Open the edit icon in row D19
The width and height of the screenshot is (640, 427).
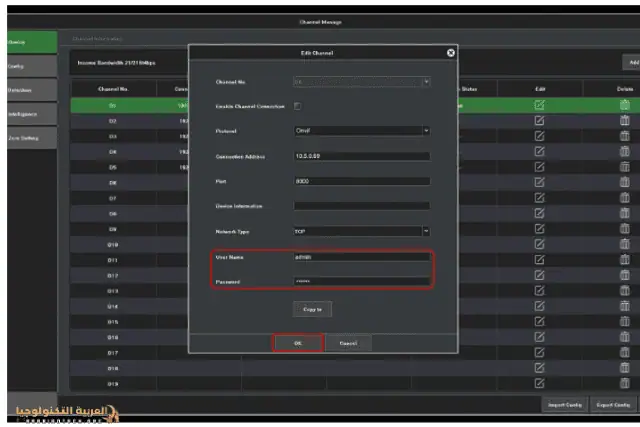click(x=539, y=383)
